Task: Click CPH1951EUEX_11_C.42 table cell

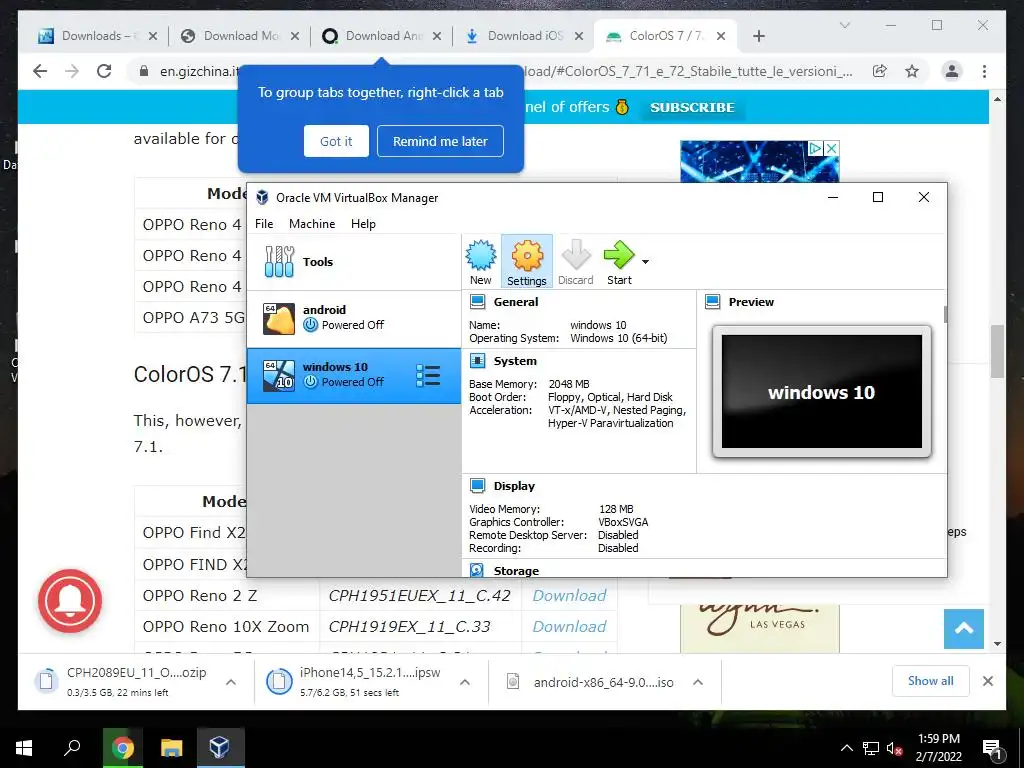Action: click(x=419, y=596)
